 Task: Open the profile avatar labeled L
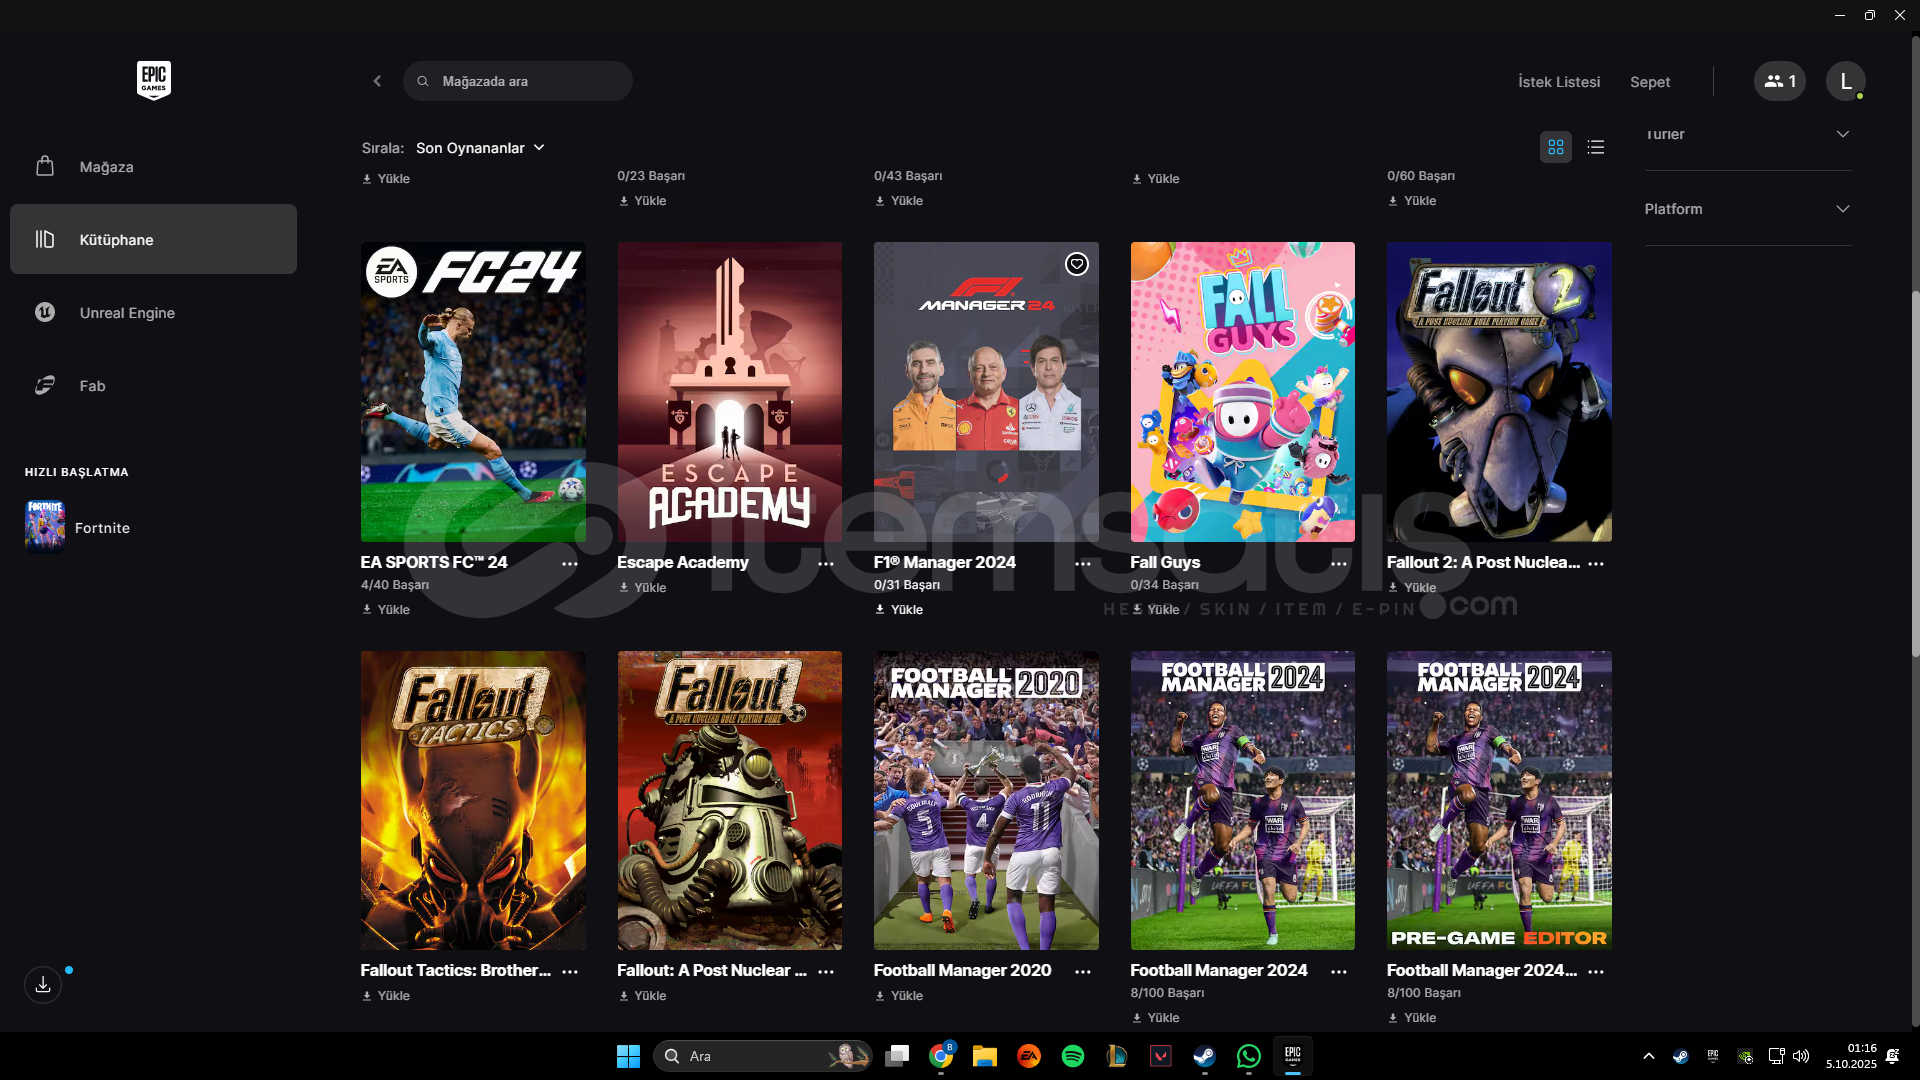click(x=1845, y=81)
